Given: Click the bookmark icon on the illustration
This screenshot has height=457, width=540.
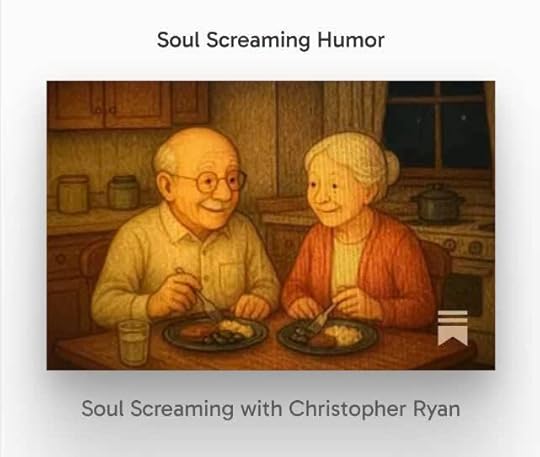Looking at the screenshot, I should (453, 328).
